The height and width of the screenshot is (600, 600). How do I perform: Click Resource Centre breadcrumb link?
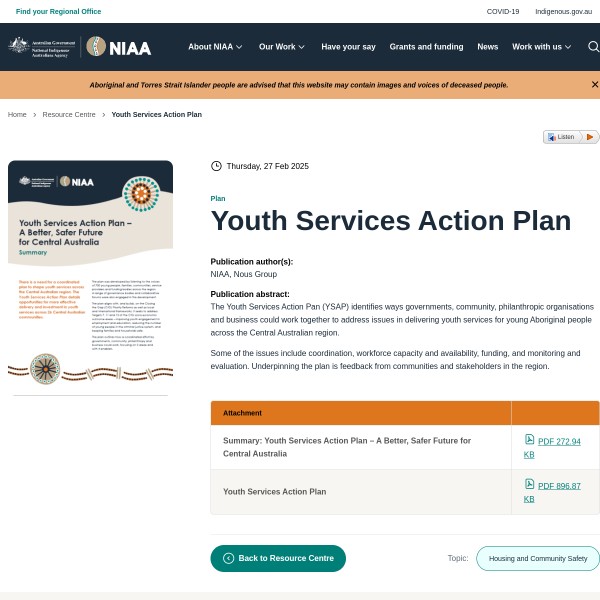[x=69, y=114]
